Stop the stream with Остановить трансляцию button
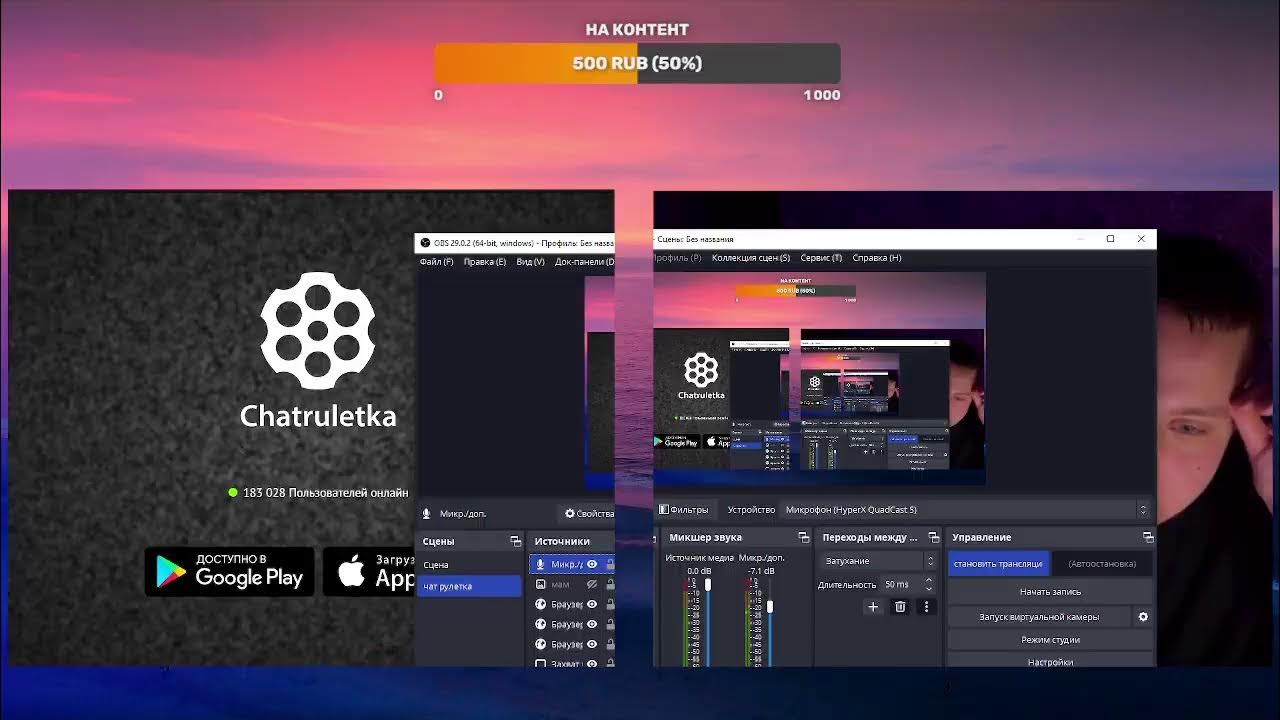This screenshot has width=1280, height=720. click(x=999, y=564)
